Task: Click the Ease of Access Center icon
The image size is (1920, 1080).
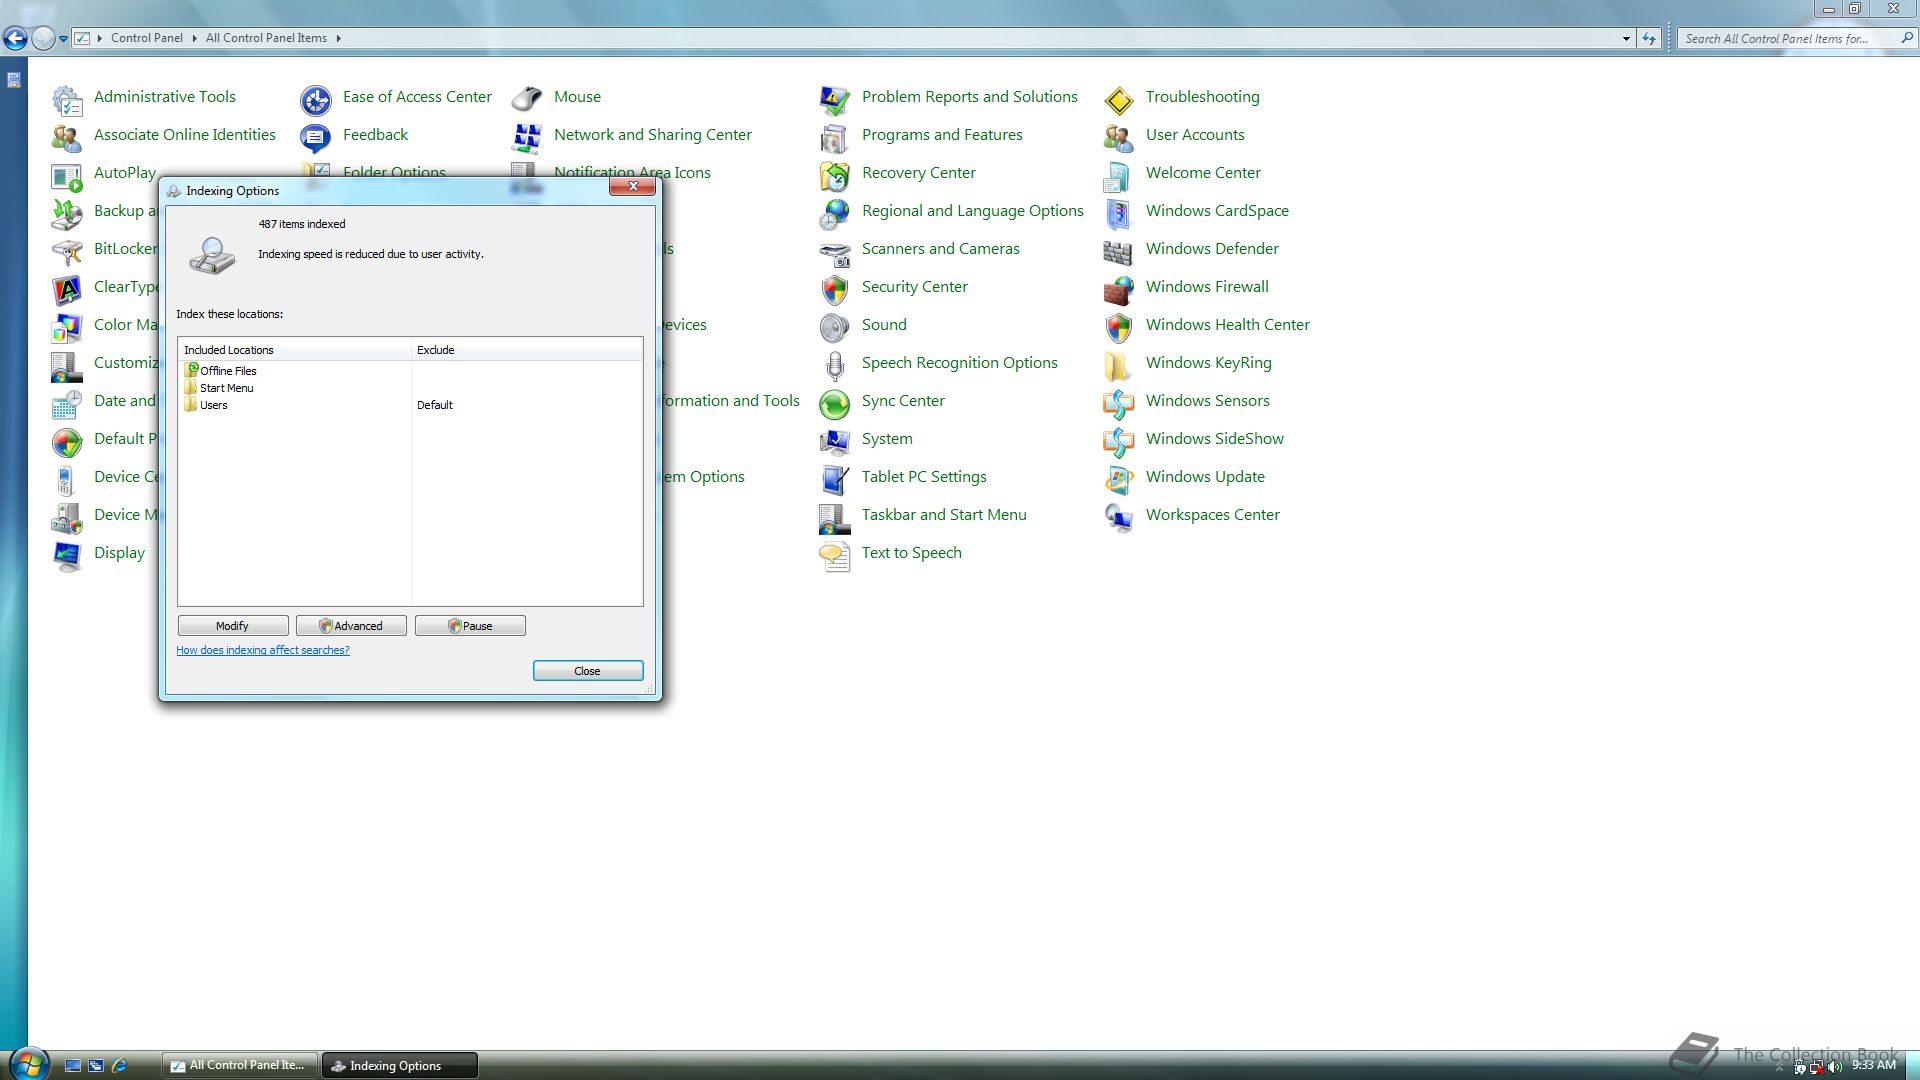Action: coord(316,99)
